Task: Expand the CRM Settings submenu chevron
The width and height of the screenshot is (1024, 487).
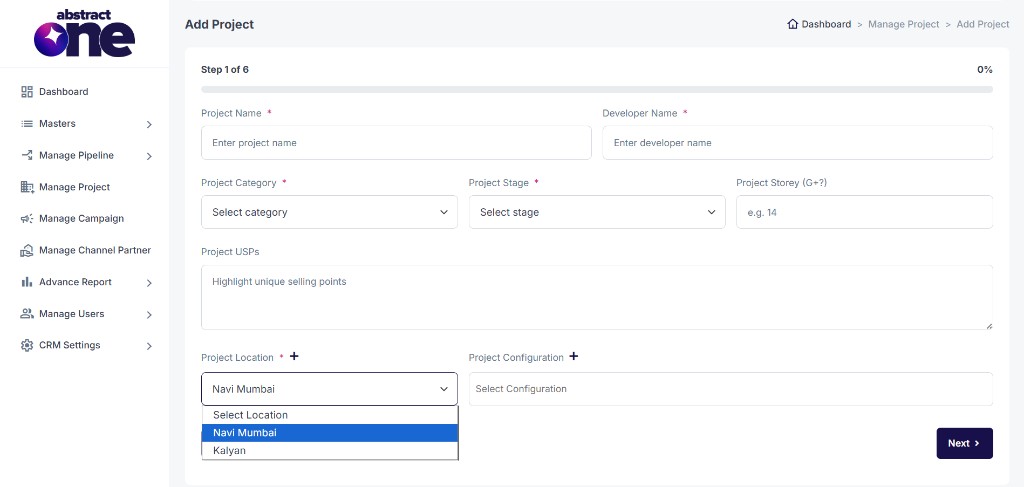Action: [x=149, y=346]
